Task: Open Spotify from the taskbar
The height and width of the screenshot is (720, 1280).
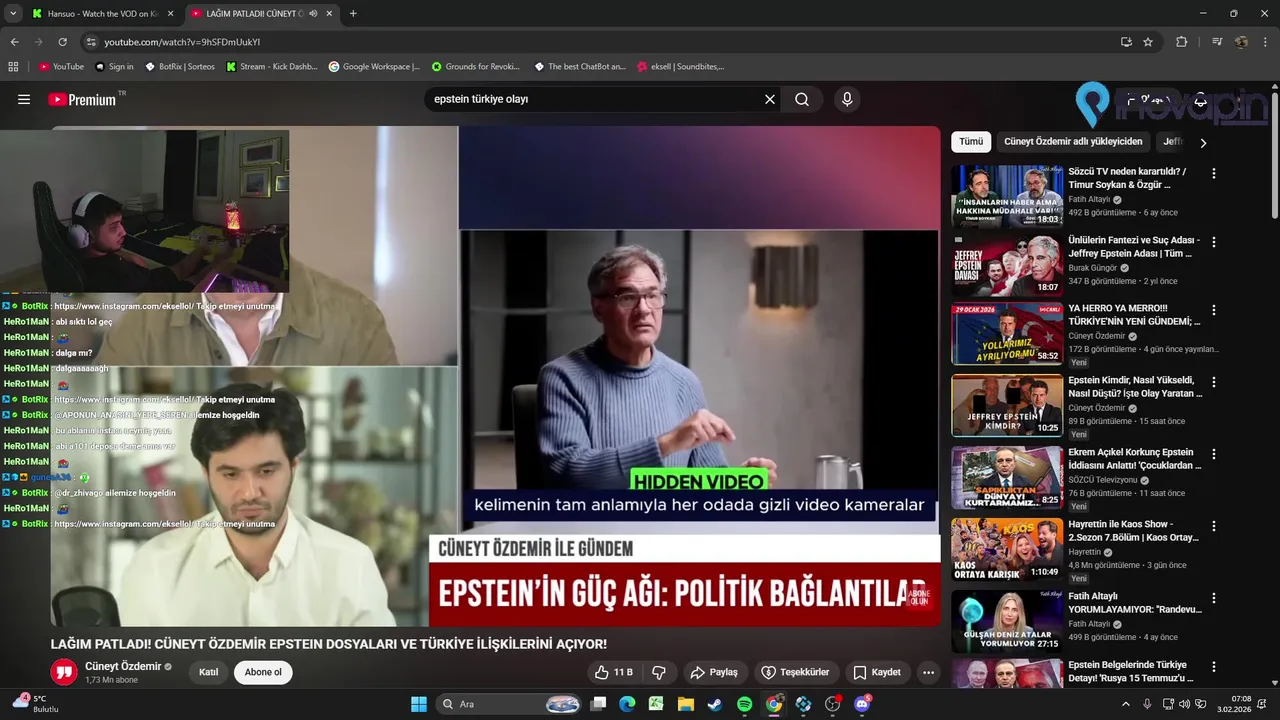Action: tap(744, 704)
